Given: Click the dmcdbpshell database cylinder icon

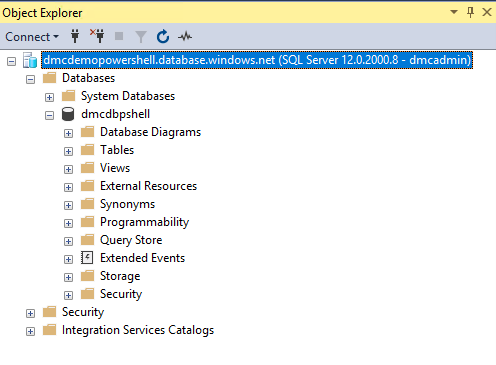Looking at the screenshot, I should pyautogui.click(x=68, y=114).
